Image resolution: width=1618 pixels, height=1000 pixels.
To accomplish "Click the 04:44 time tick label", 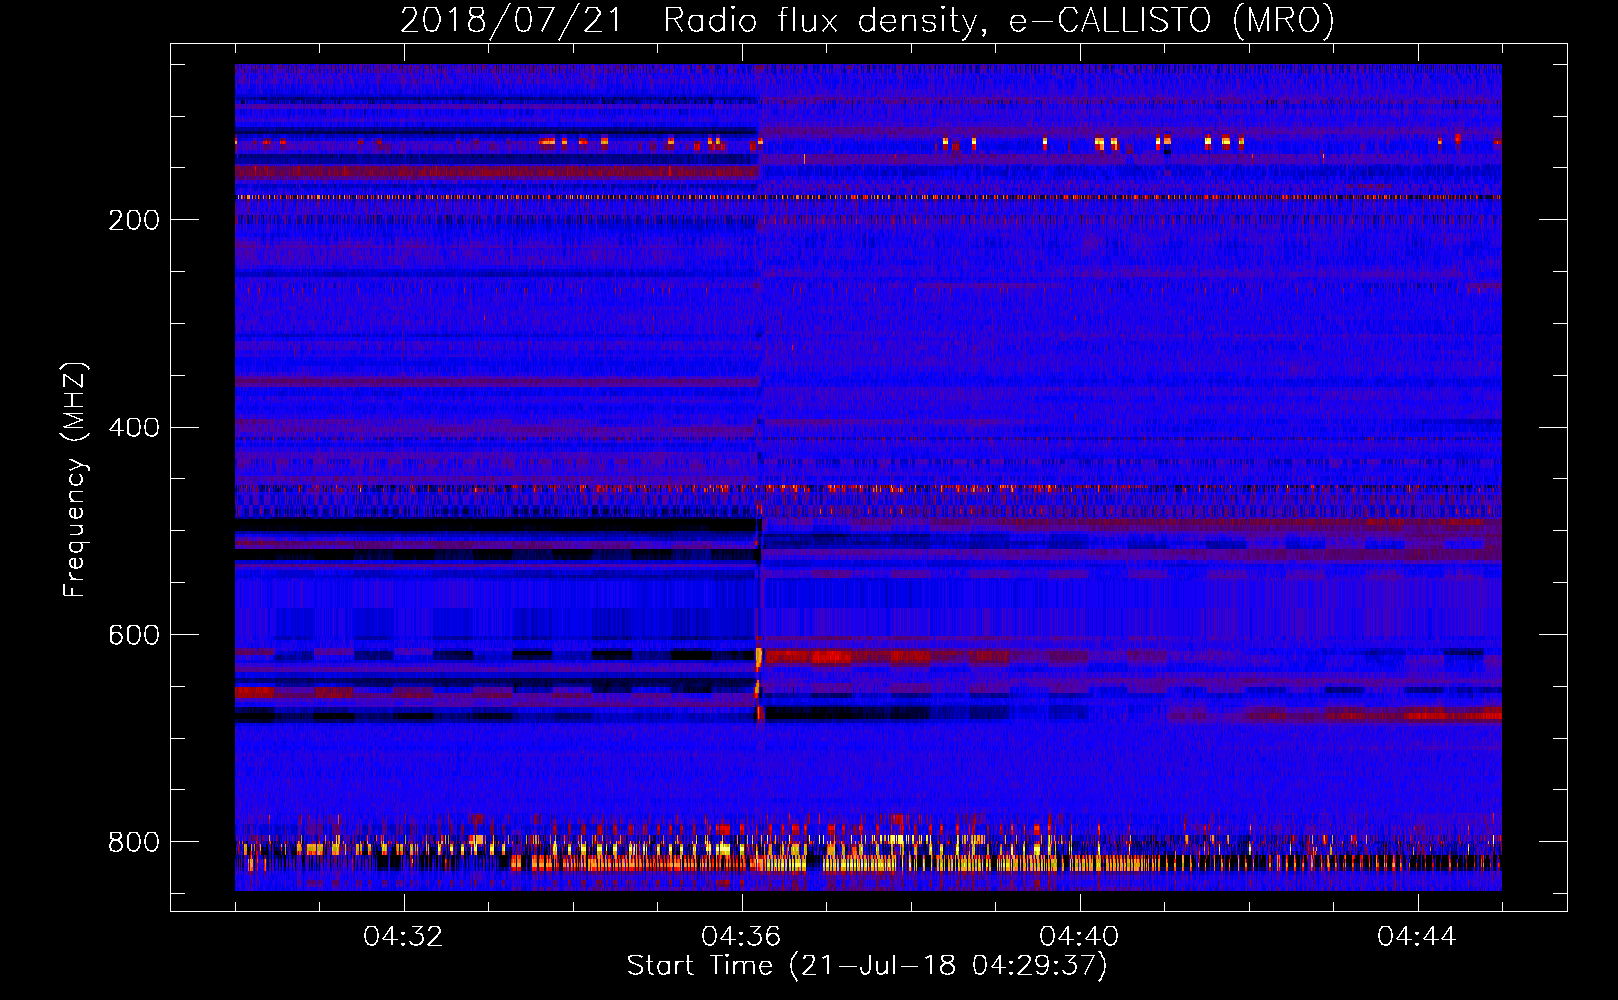I will (1417, 937).
